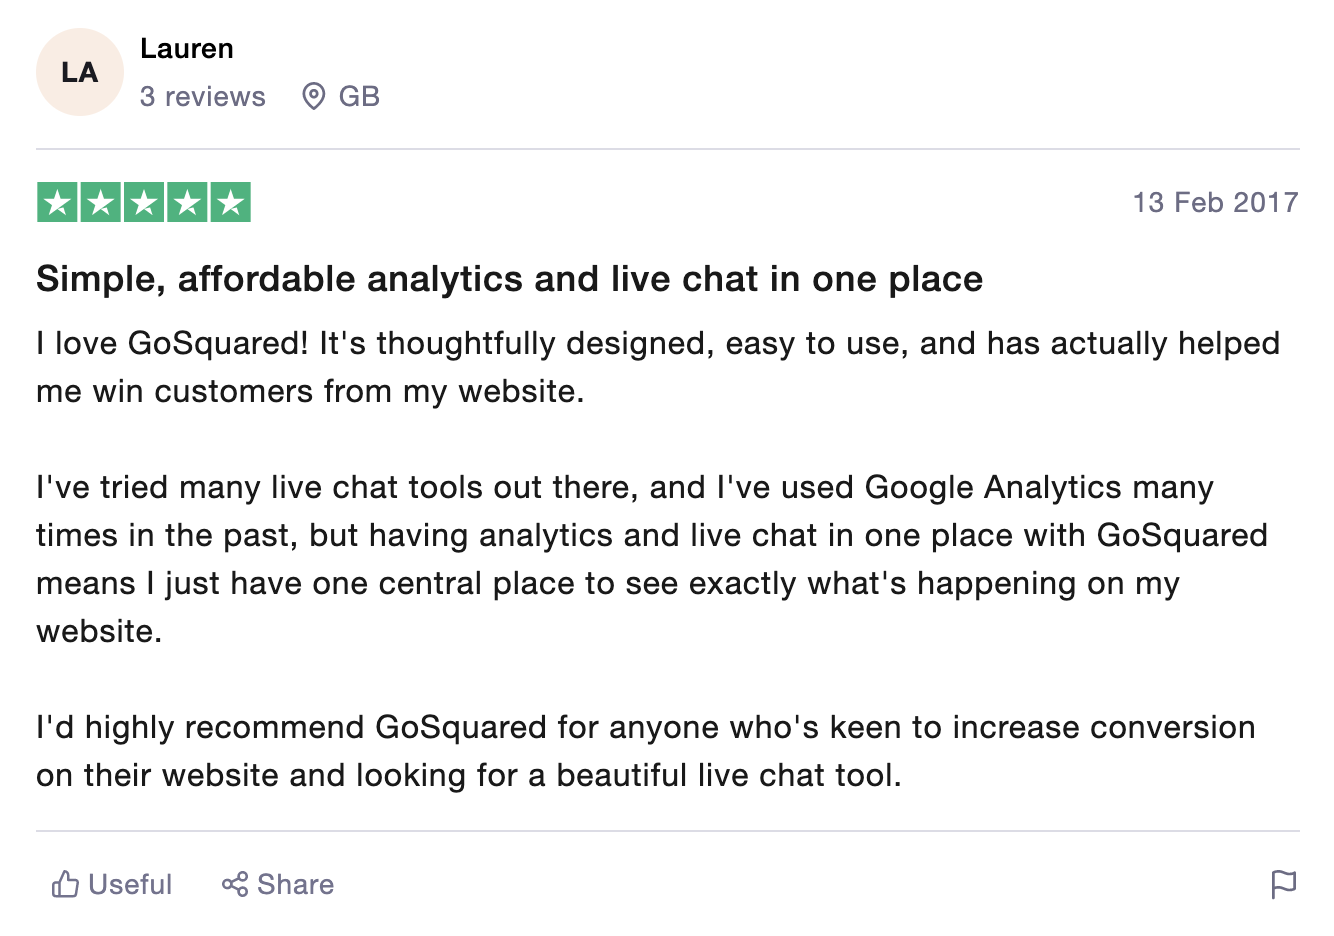1334x936 pixels.
Task: Click the fourth green rating star
Action: click(187, 202)
